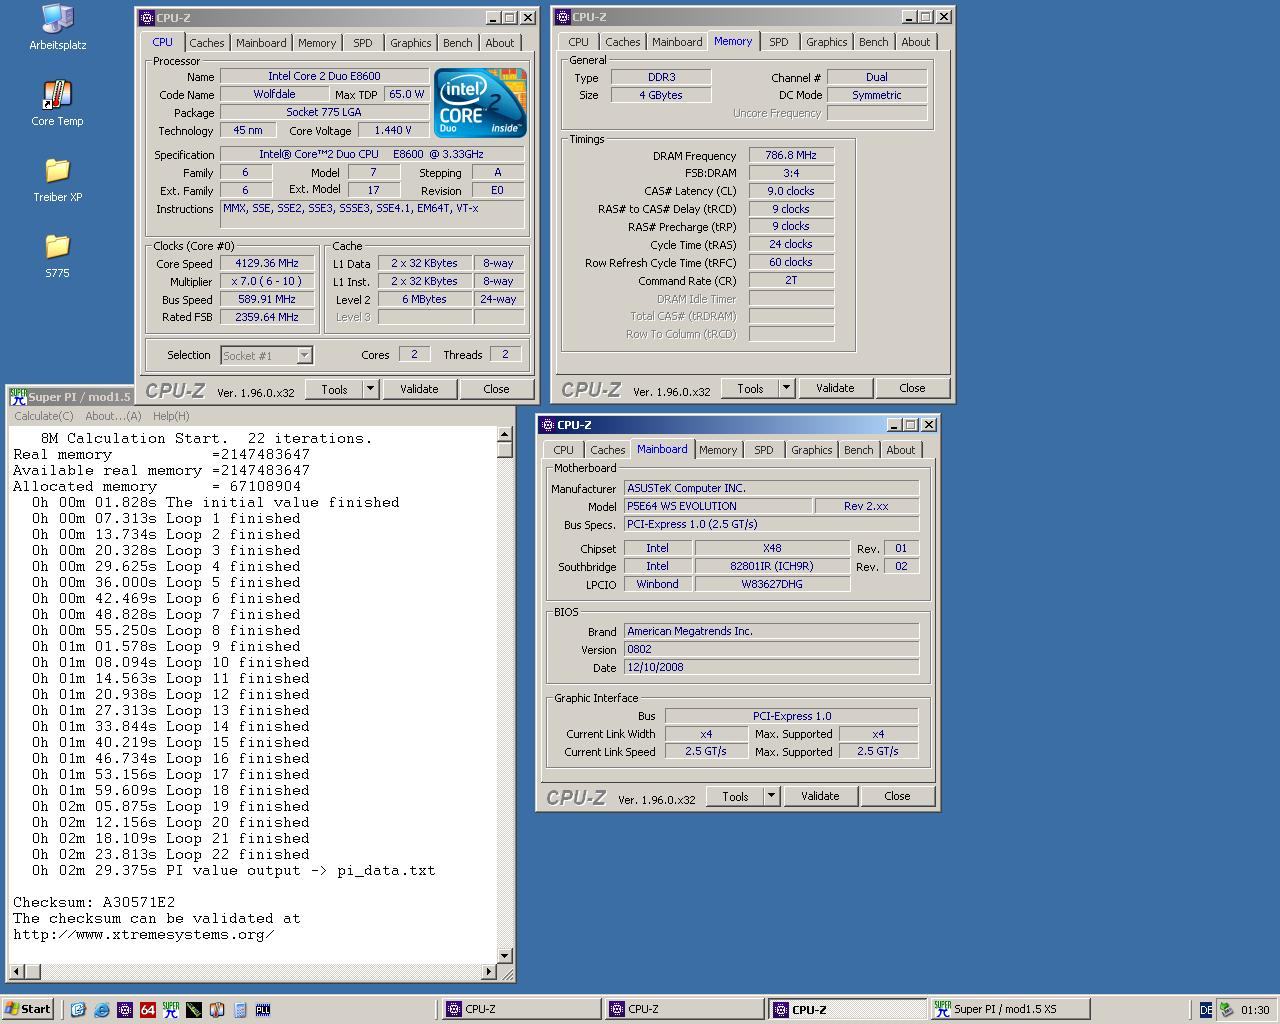
Task: Click Close button in Mainboard tab window
Action: 897,796
